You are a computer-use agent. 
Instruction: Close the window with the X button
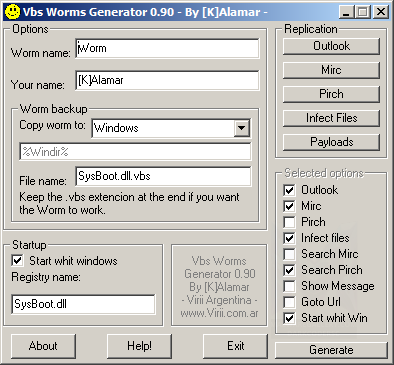click(380, 12)
